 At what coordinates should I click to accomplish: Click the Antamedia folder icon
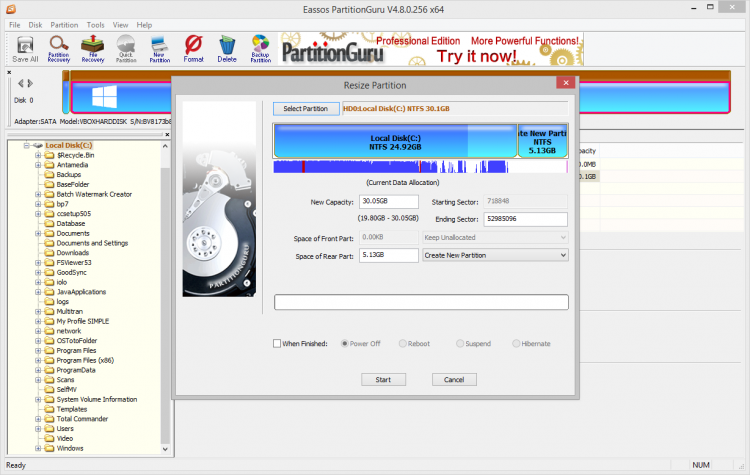click(x=49, y=165)
